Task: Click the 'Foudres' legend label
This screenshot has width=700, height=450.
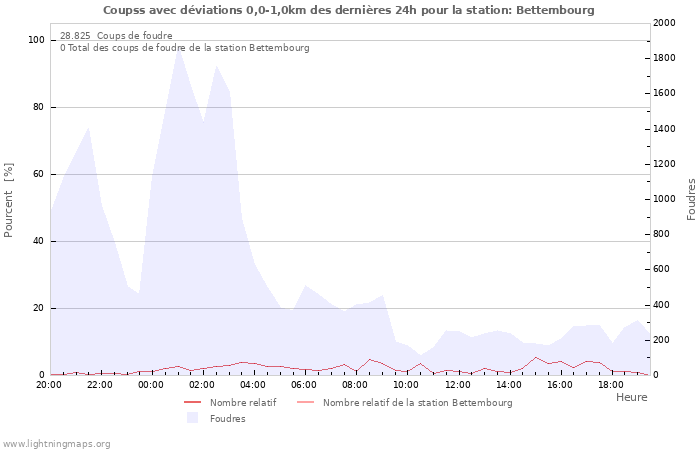Action: point(228,419)
